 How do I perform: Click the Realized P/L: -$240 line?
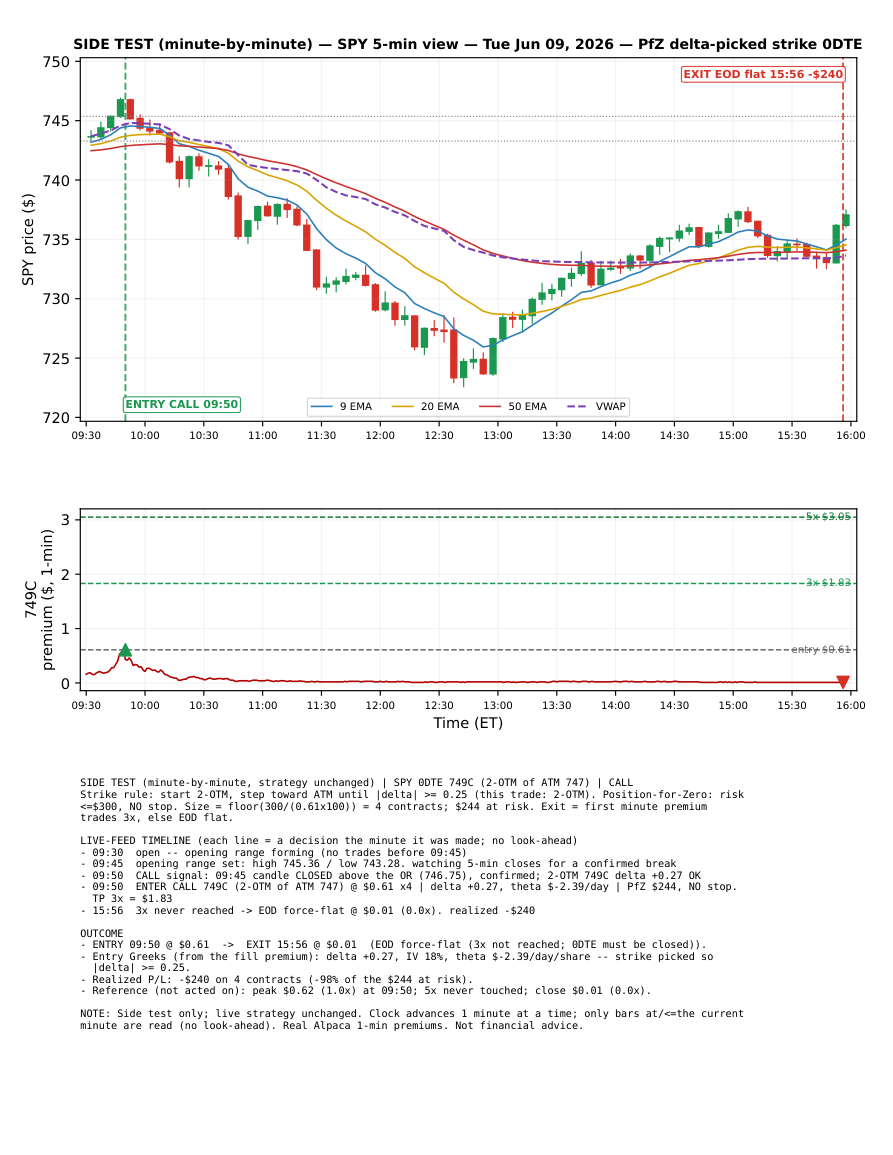pyautogui.click(x=276, y=980)
